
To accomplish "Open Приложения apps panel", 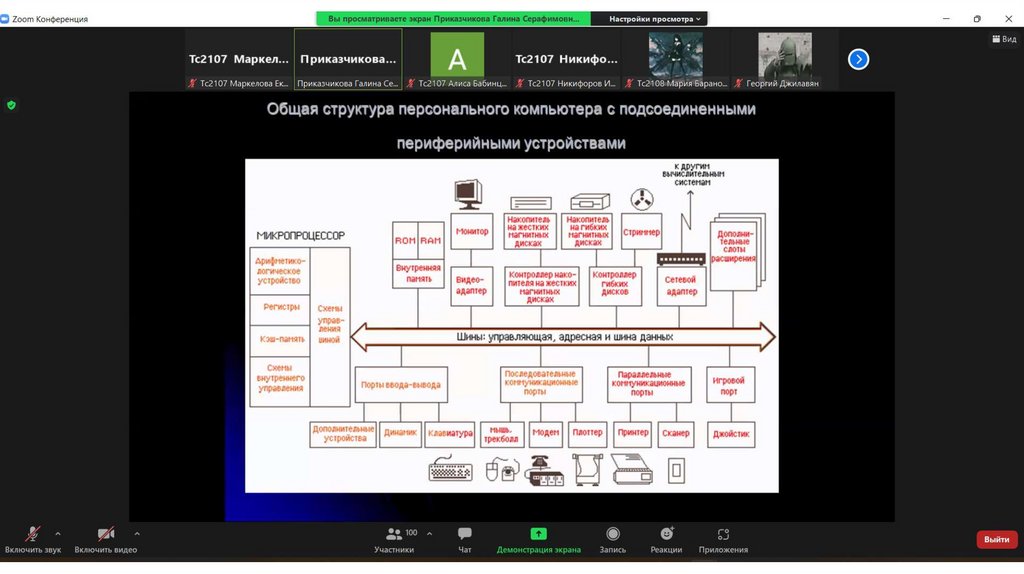I will 723,540.
